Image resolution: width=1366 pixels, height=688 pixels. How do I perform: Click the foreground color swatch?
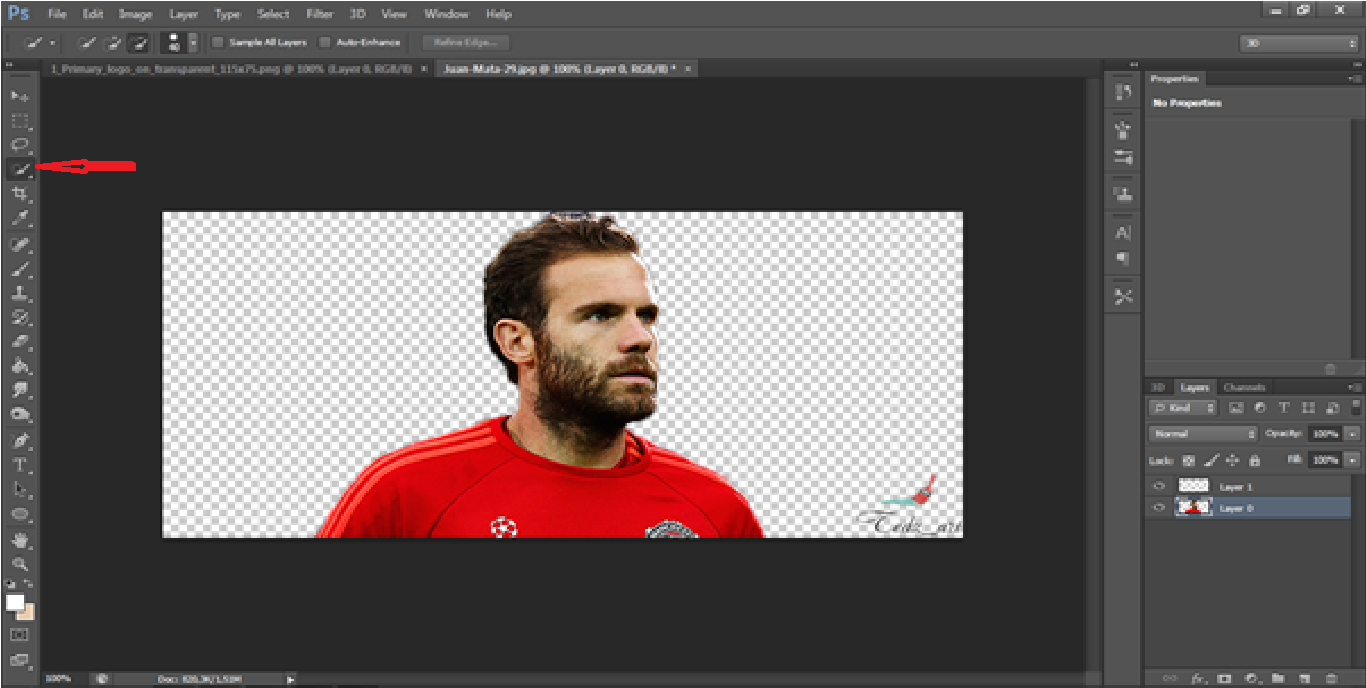point(15,602)
